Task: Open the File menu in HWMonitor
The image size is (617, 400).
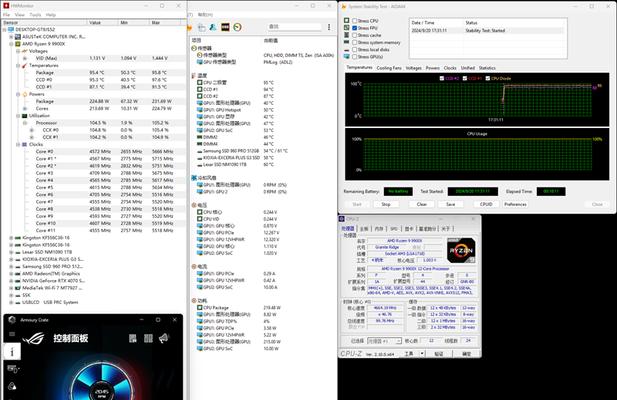Action: (x=6, y=15)
